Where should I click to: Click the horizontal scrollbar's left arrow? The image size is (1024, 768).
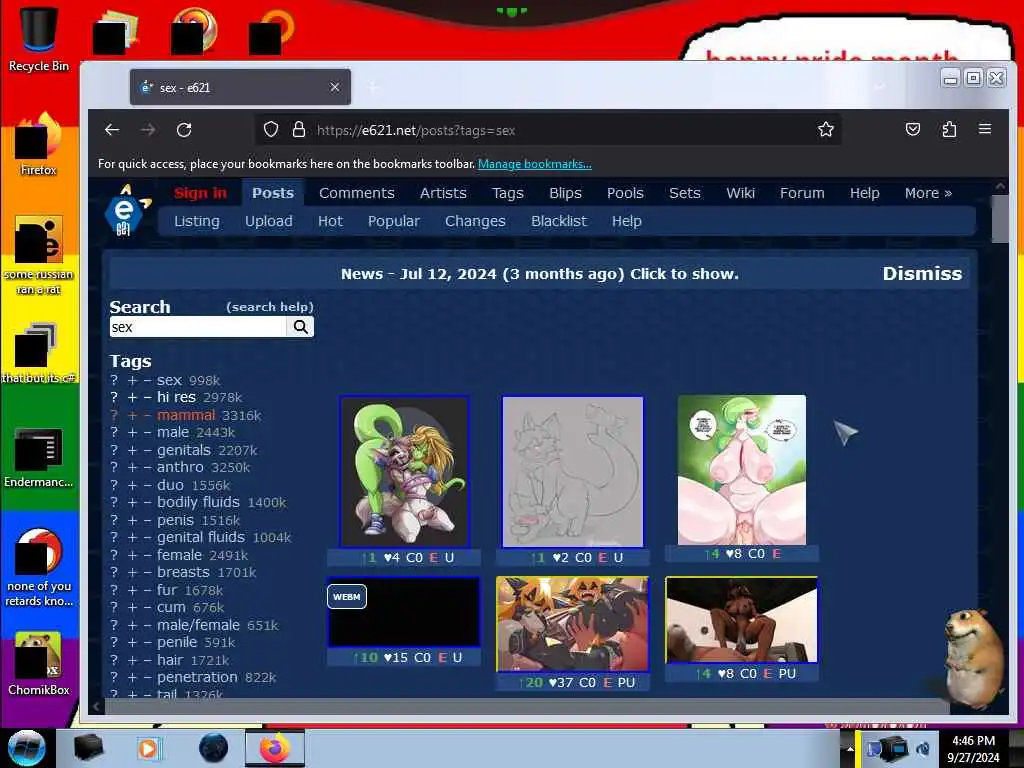pyautogui.click(x=96, y=706)
